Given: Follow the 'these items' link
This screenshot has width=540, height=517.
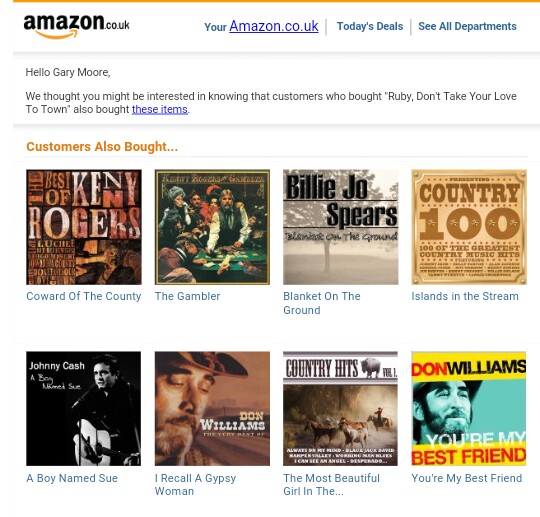Looking at the screenshot, I should point(160,109).
